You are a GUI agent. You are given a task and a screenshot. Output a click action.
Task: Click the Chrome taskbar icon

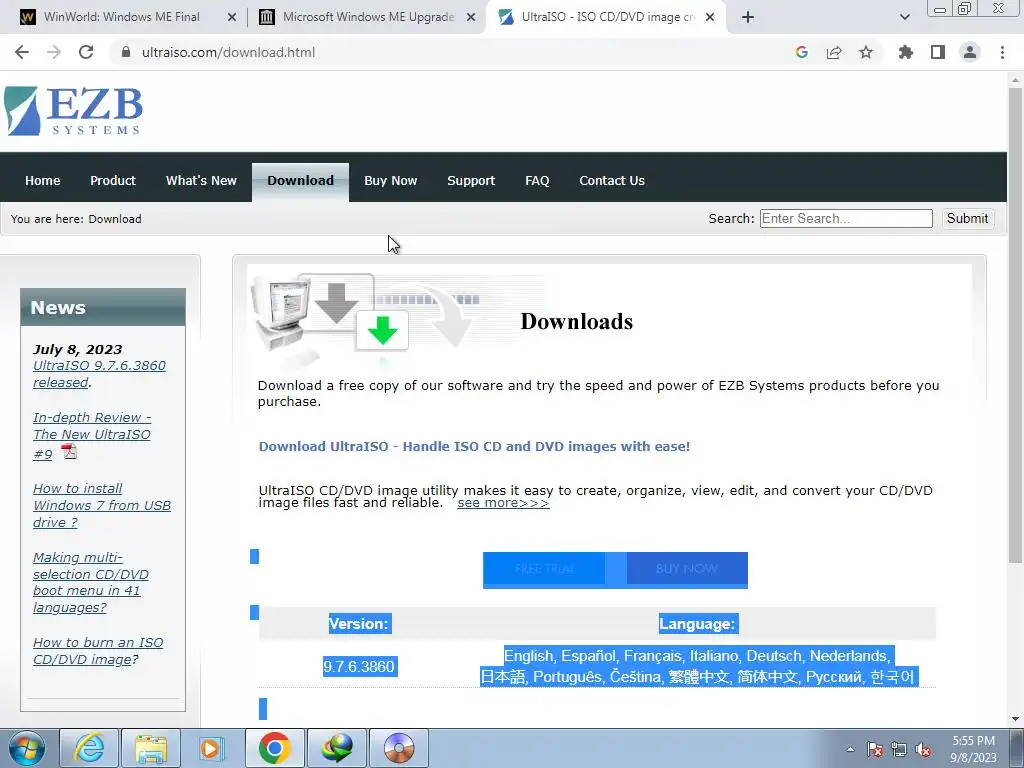(274, 748)
